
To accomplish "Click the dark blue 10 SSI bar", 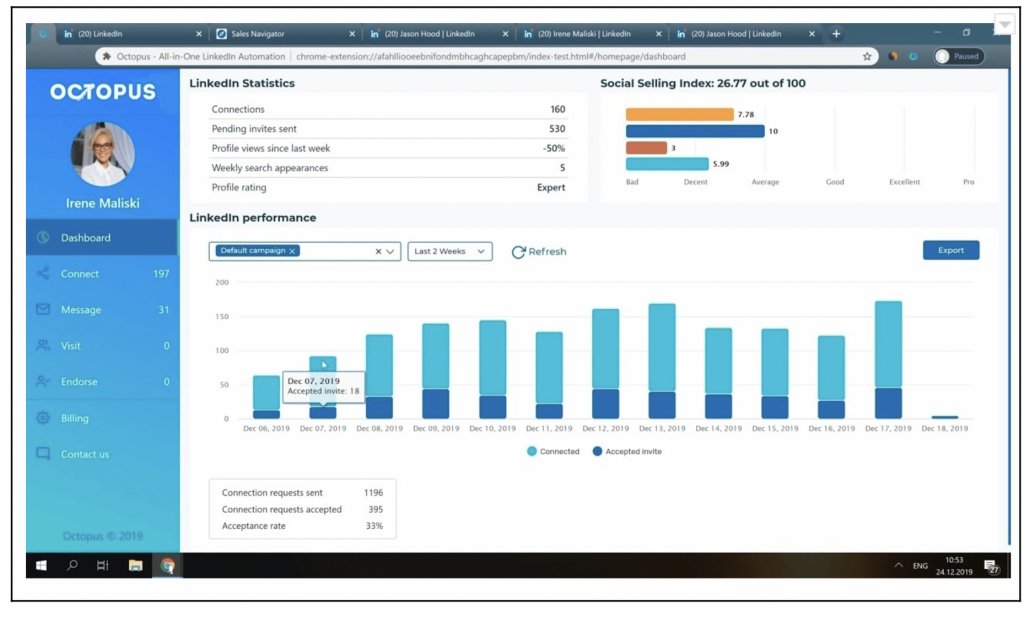I will [695, 131].
